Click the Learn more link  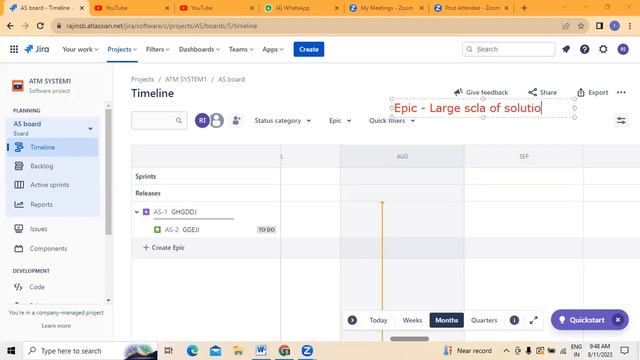click(56, 326)
